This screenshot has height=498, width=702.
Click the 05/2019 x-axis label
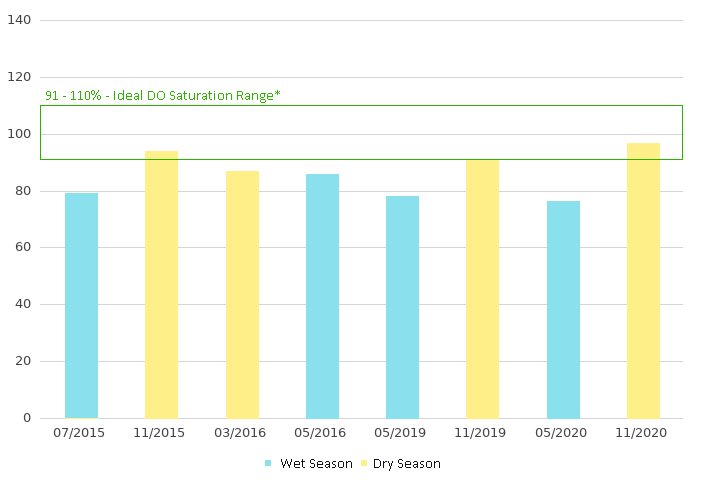(402, 433)
